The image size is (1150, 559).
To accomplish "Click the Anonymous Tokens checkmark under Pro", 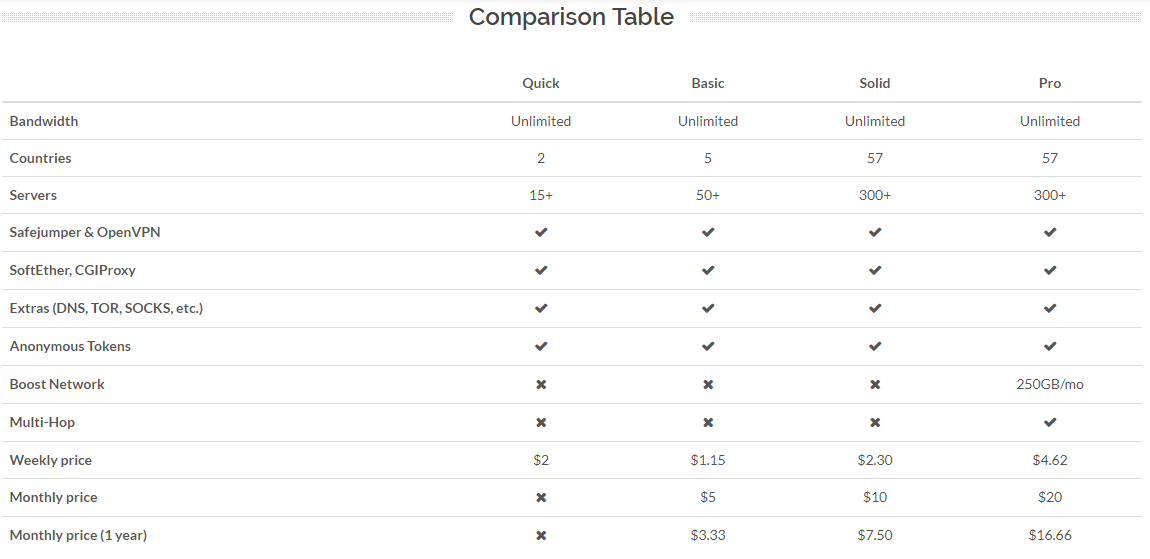I will click(x=1050, y=346).
